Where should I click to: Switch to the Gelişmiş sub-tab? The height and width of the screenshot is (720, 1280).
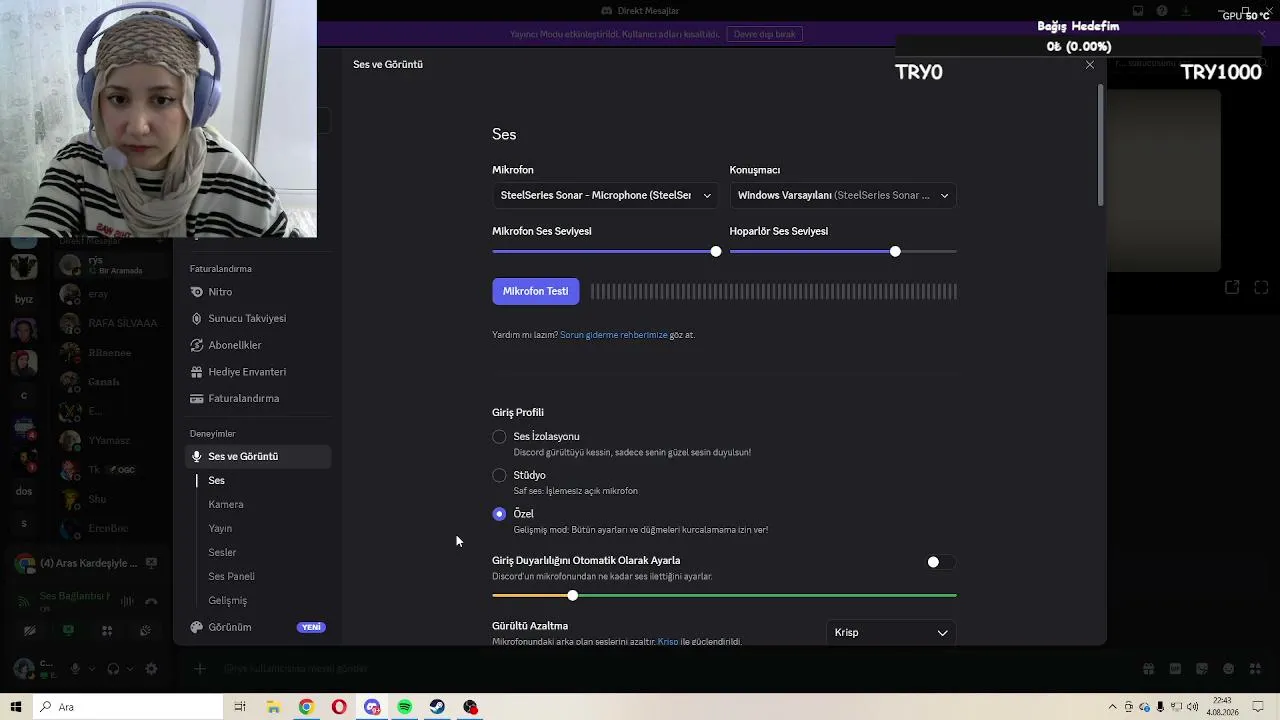[x=227, y=600]
